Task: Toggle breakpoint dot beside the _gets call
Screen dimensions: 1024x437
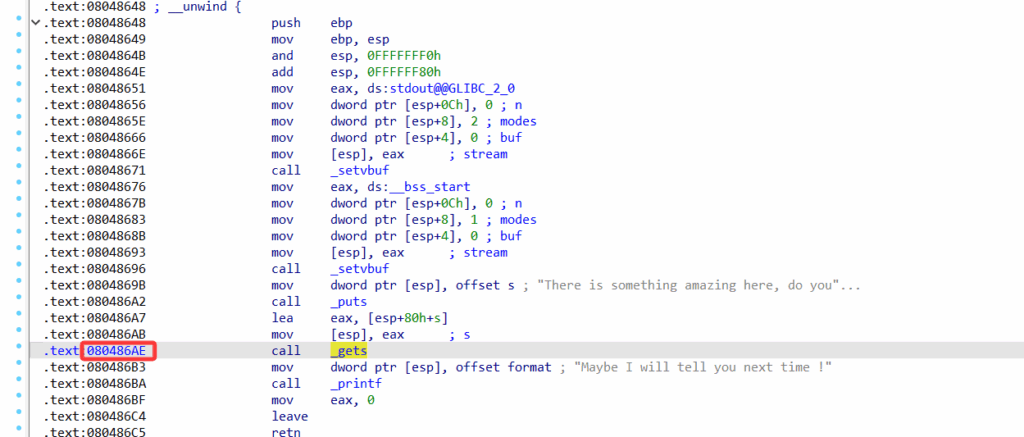Action: pos(20,351)
